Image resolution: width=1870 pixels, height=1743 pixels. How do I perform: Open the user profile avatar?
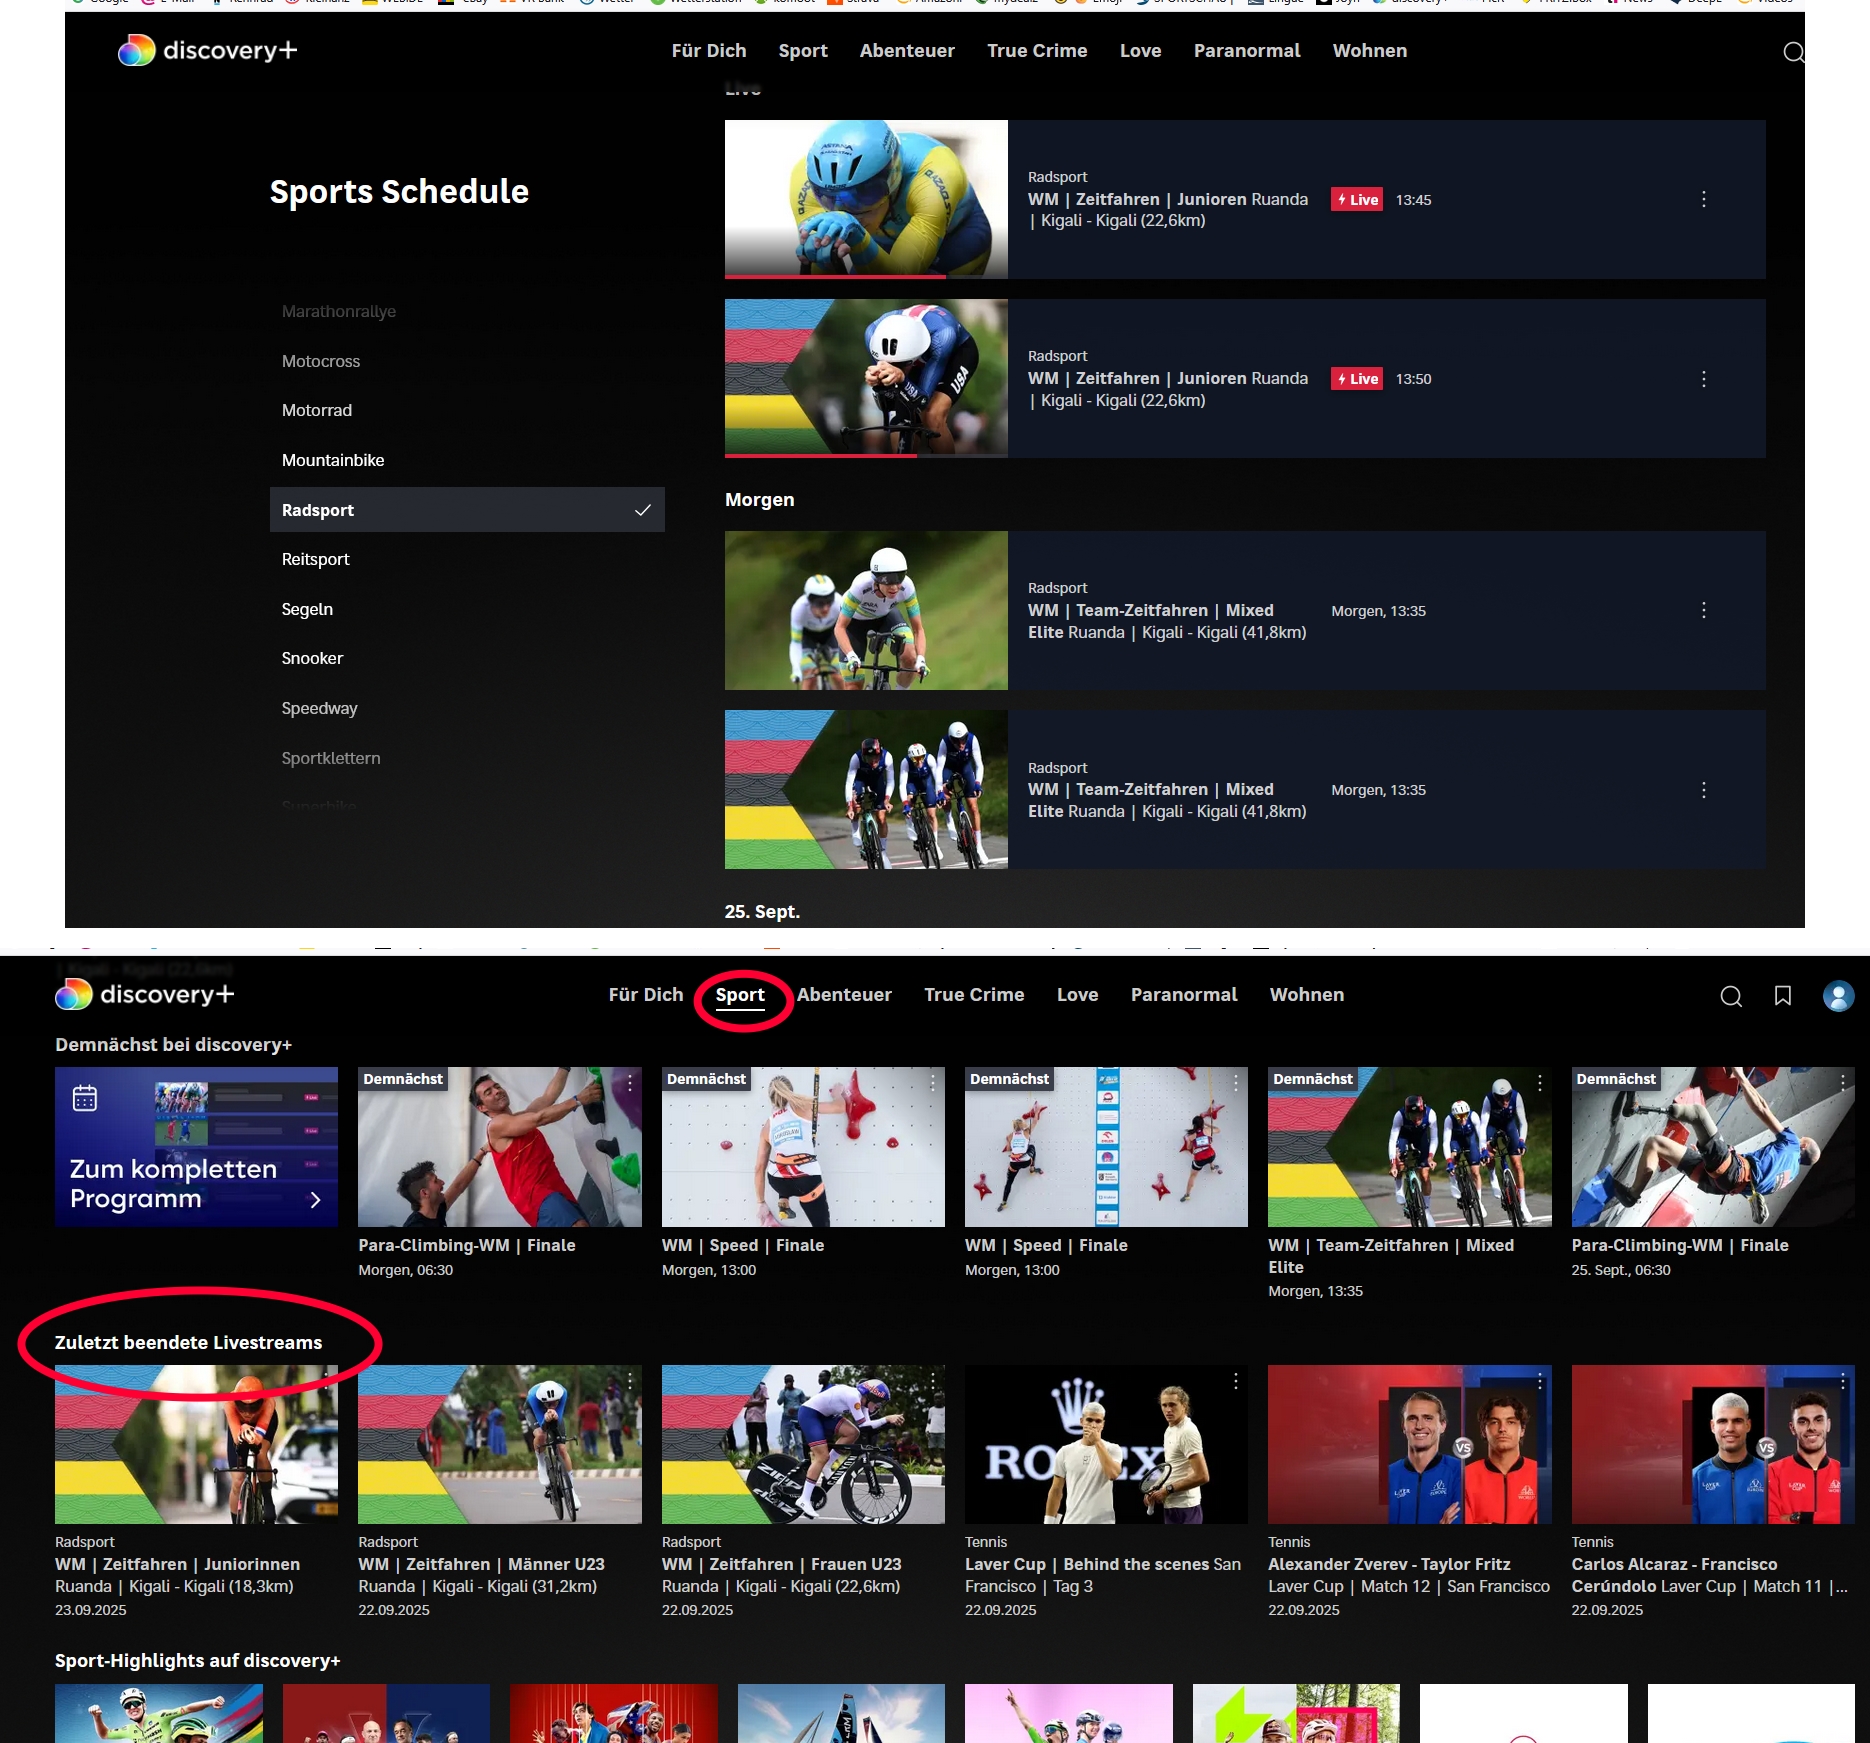(x=1838, y=996)
